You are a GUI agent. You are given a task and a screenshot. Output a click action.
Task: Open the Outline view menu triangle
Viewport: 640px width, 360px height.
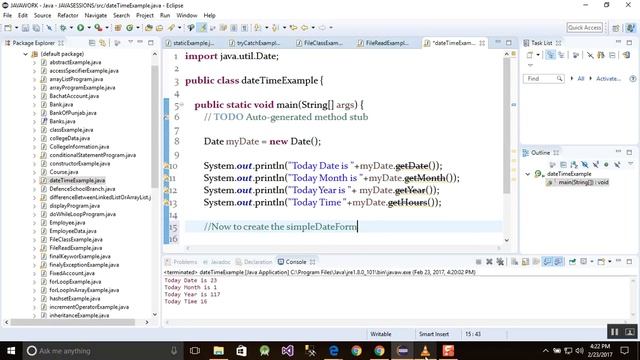point(630,164)
